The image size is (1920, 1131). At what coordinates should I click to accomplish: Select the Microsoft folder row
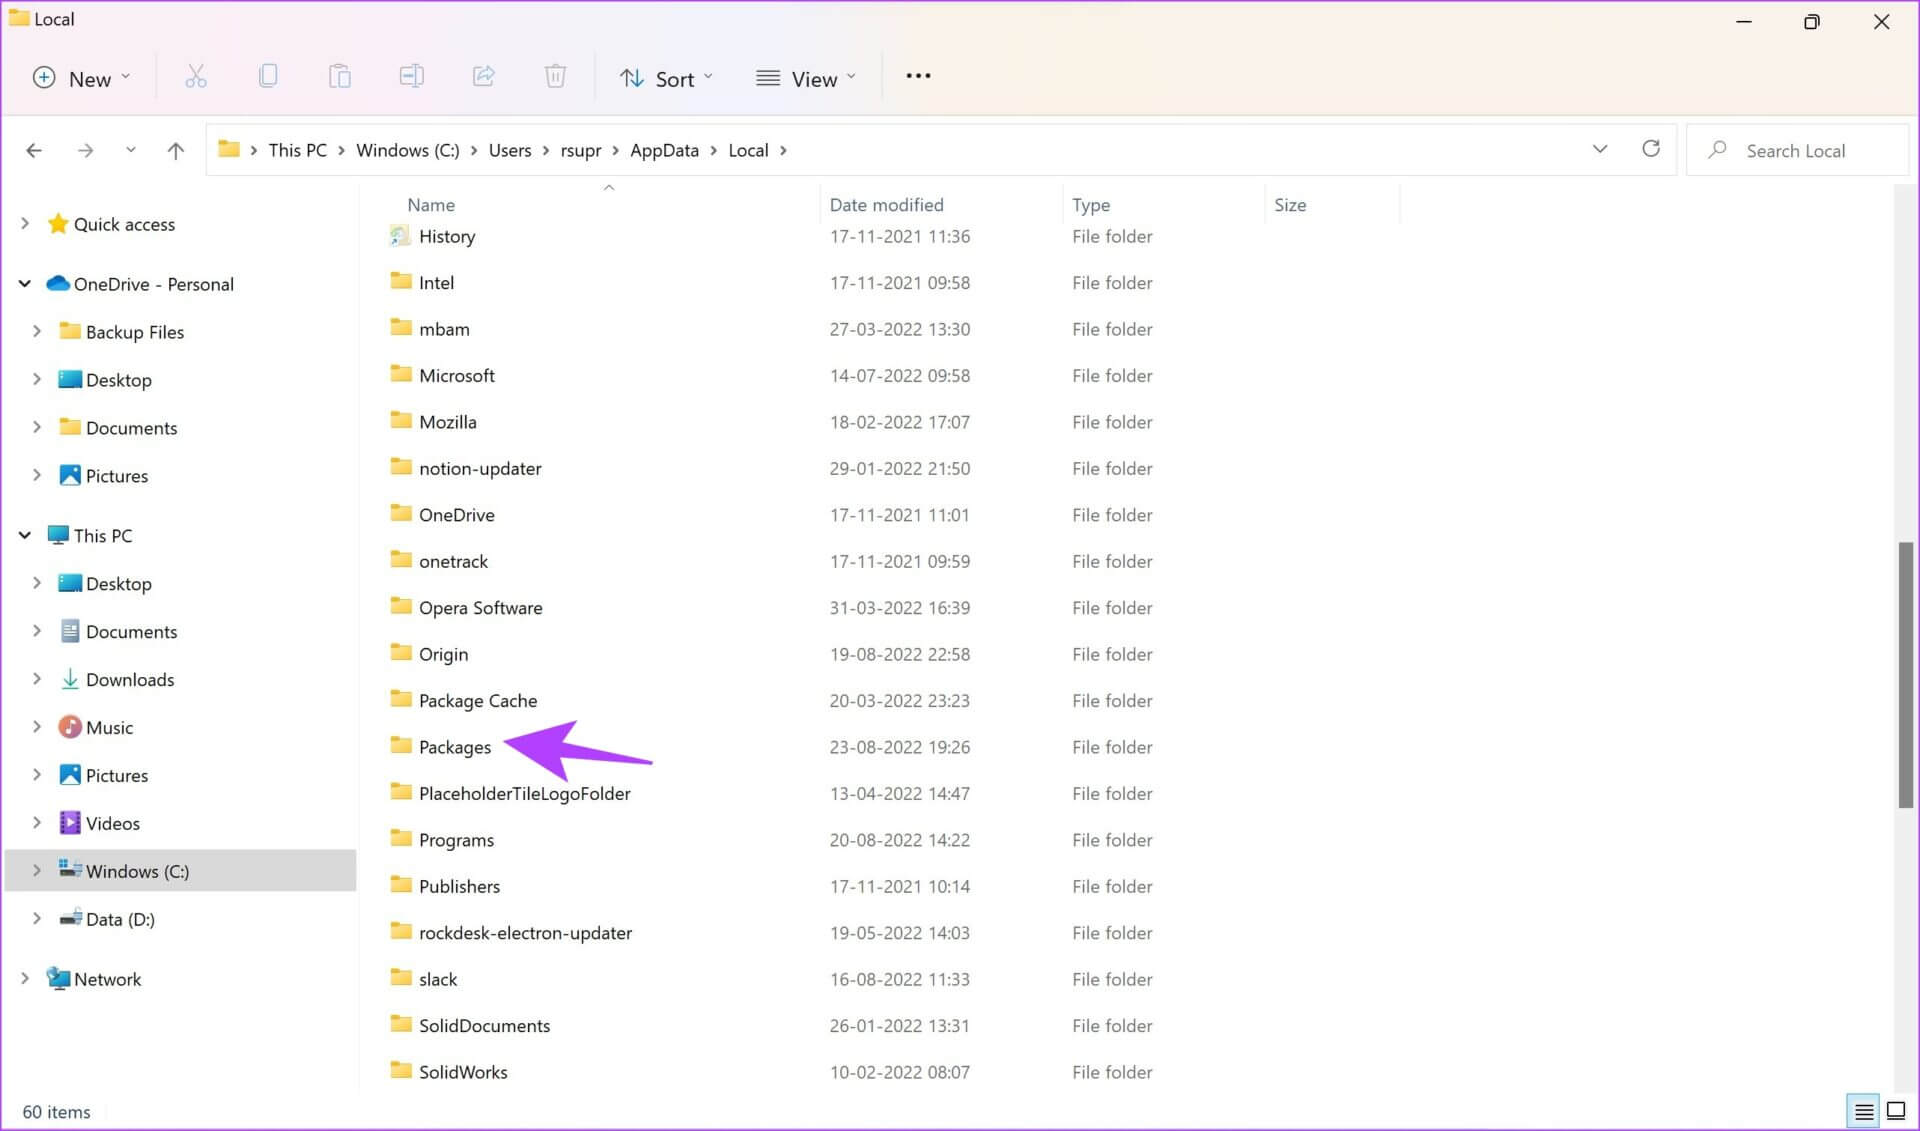coord(457,375)
